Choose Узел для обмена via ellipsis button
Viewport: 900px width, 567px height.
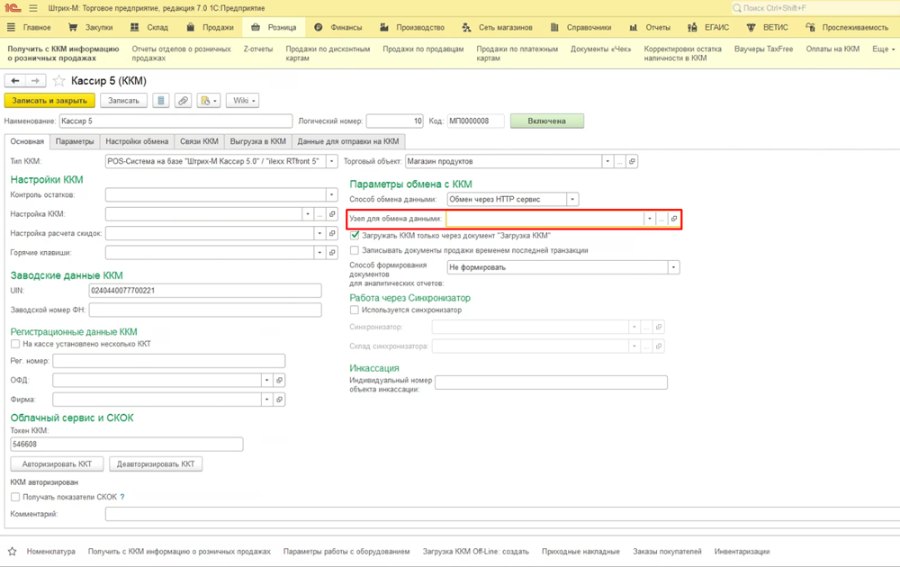pos(662,219)
